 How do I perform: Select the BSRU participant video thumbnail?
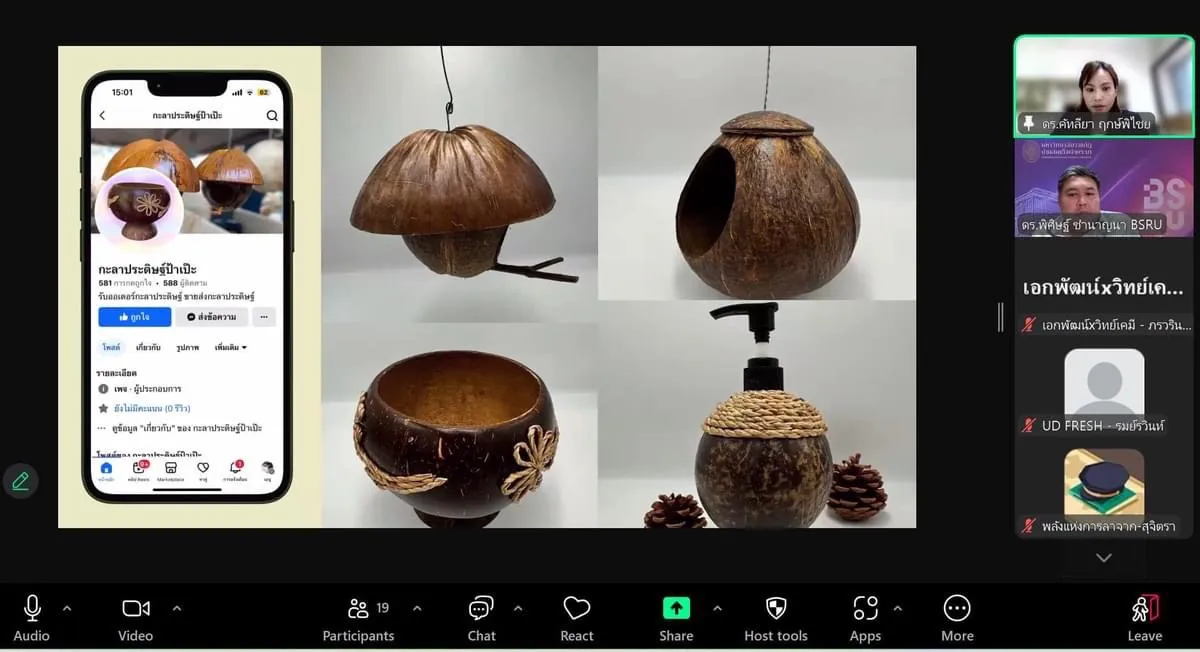[1103, 187]
